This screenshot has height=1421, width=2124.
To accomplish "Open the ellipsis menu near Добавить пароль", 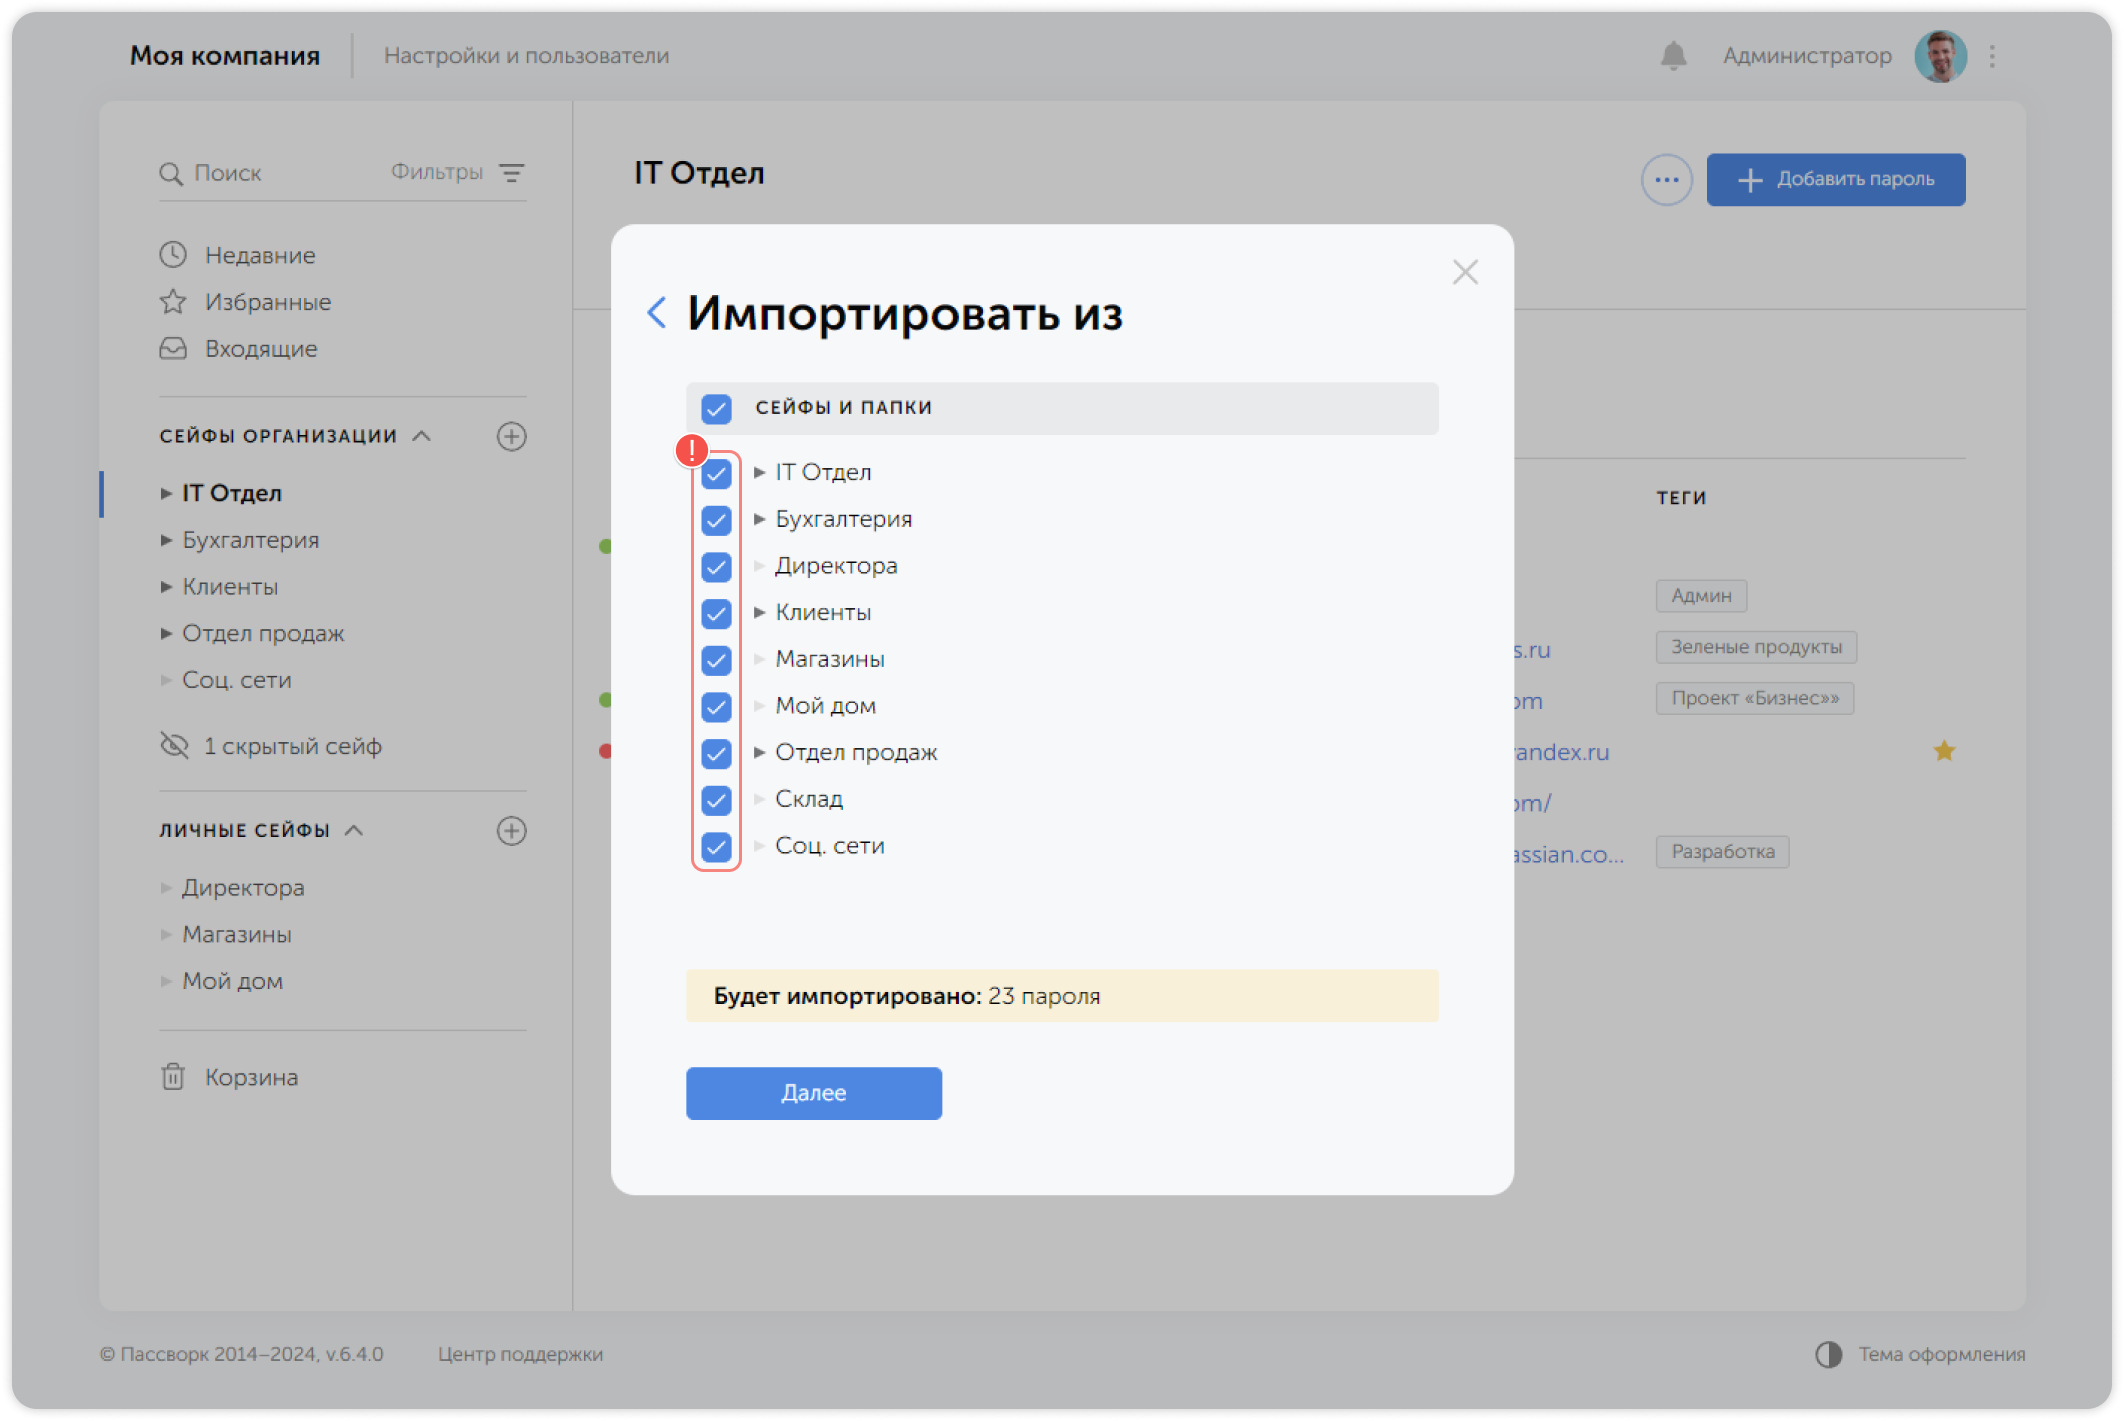I will [x=1666, y=179].
